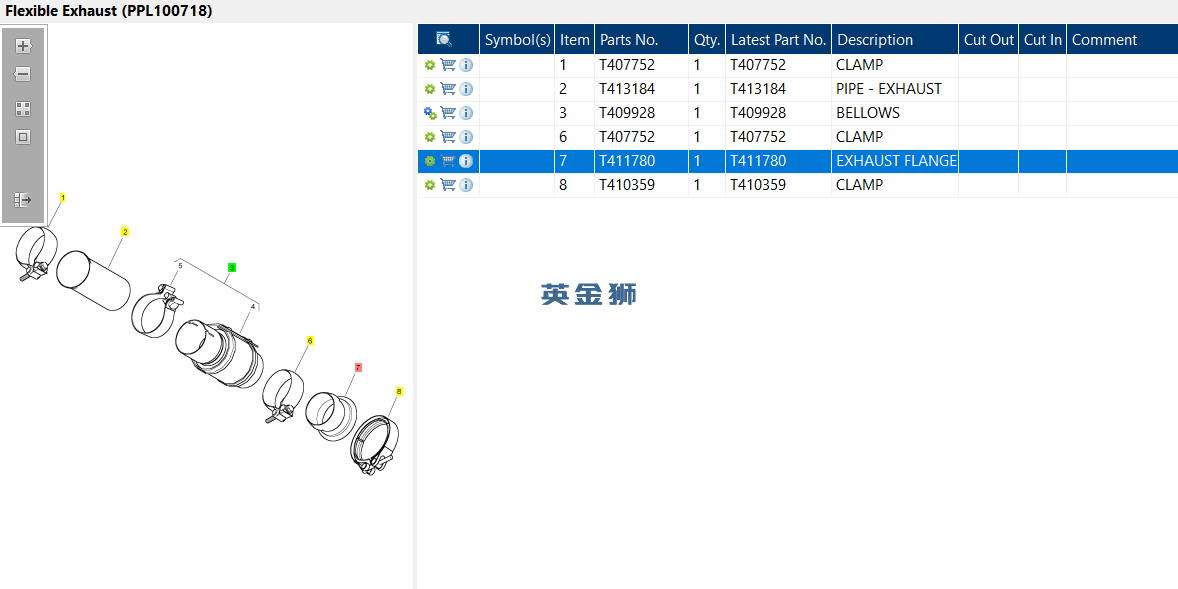Click the single-square fit view icon
This screenshot has width=1178, height=589.
(x=23, y=137)
